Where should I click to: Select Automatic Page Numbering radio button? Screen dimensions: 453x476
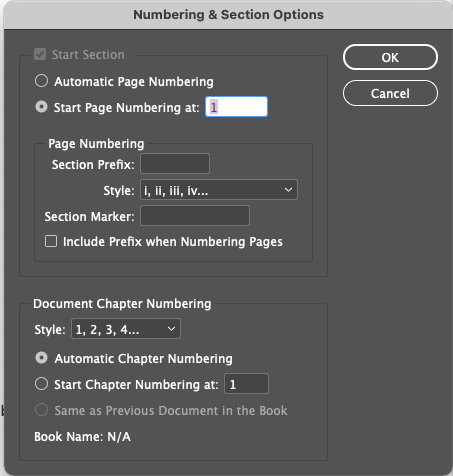pos(42,81)
